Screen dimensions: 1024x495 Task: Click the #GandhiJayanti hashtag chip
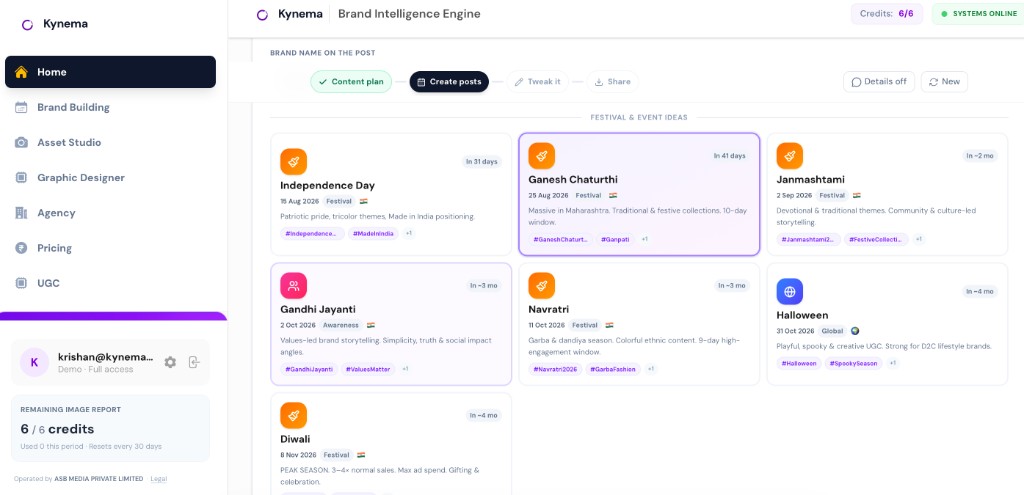pyautogui.click(x=309, y=369)
